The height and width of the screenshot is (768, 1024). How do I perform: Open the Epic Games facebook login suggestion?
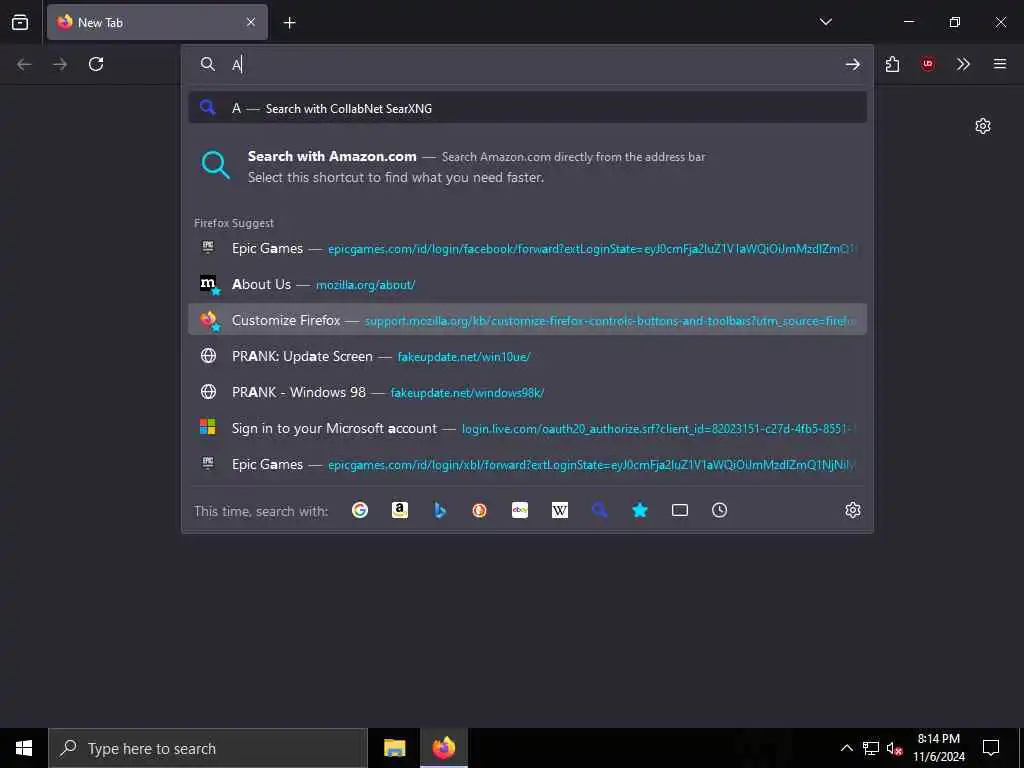pyautogui.click(x=528, y=248)
